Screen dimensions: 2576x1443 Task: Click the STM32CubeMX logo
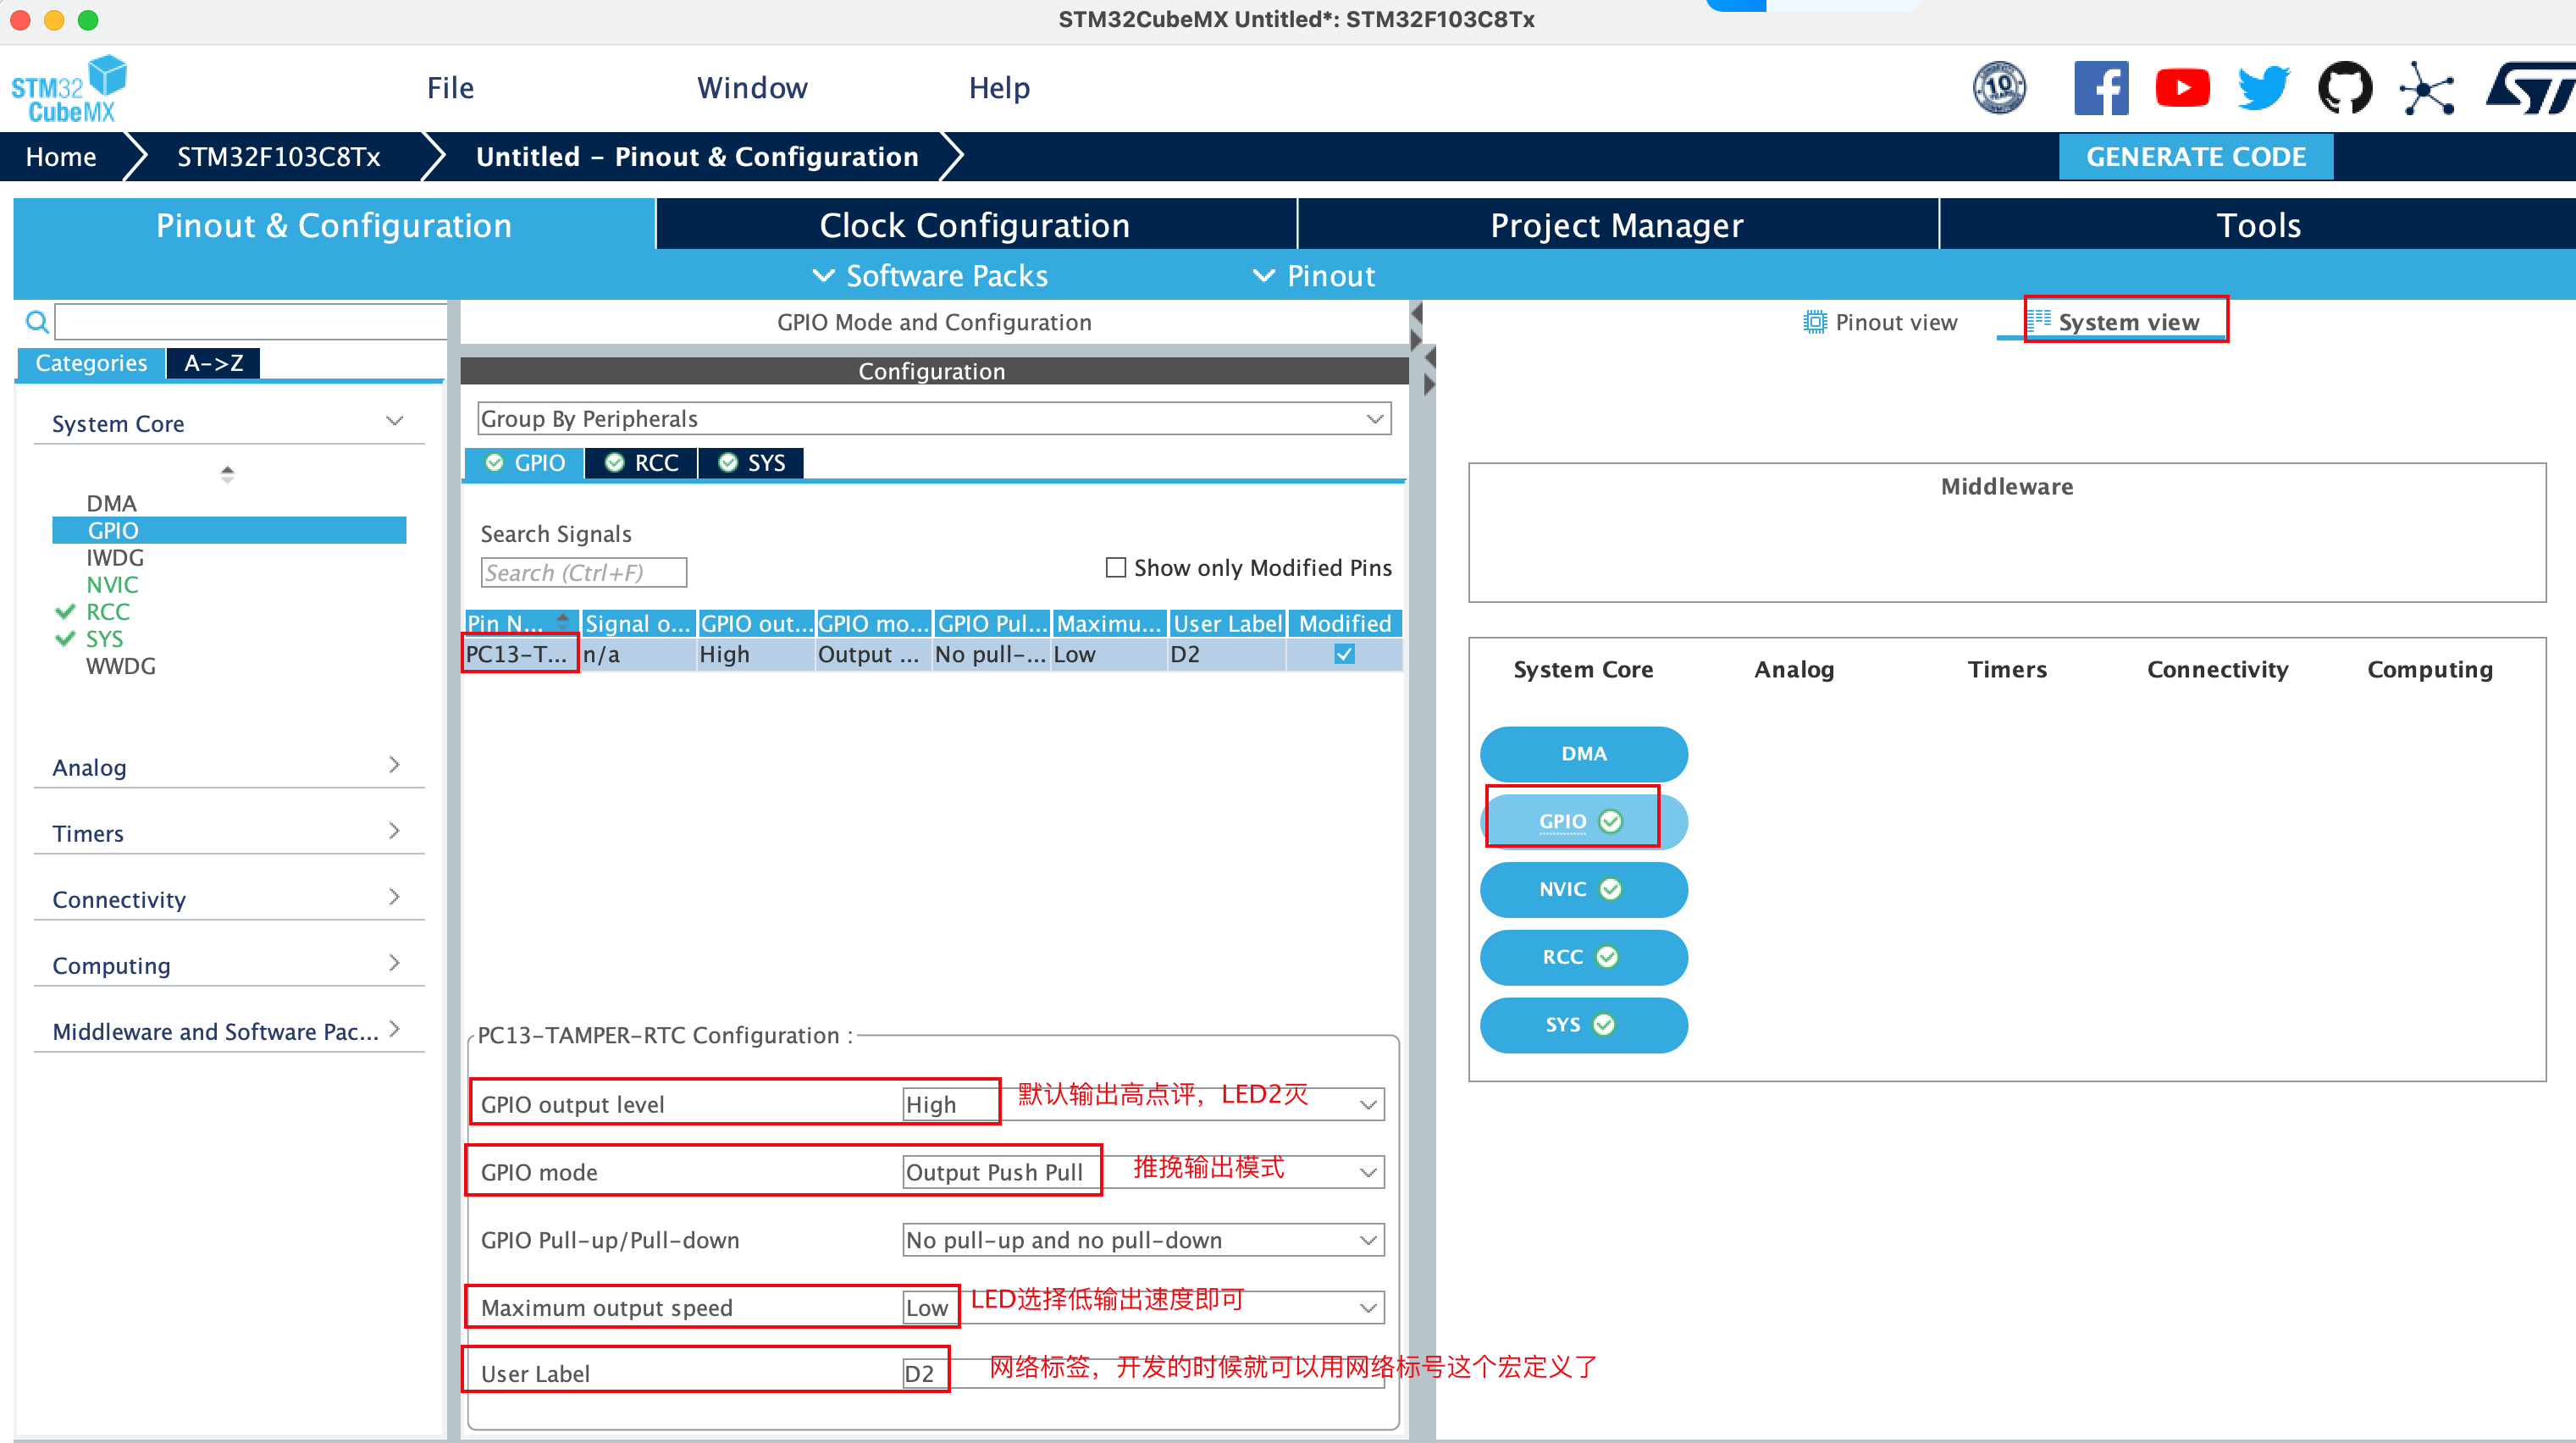pos(69,89)
